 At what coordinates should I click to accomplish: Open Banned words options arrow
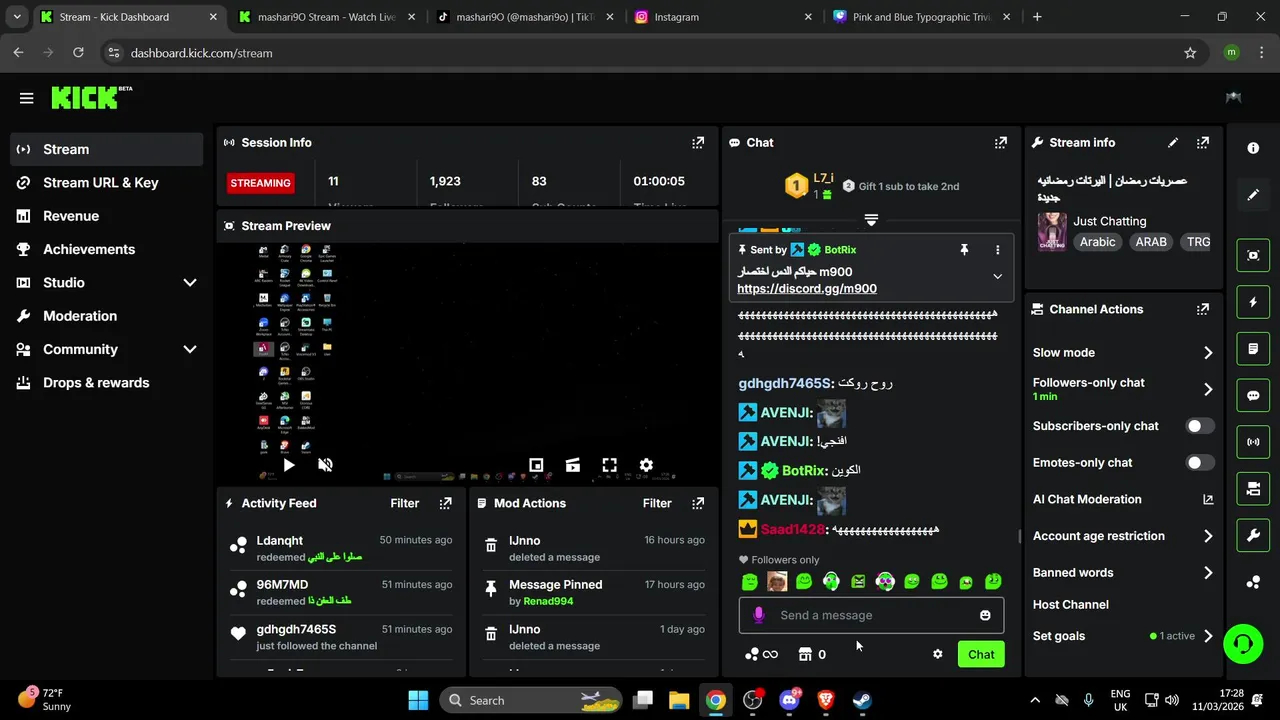(x=1208, y=573)
